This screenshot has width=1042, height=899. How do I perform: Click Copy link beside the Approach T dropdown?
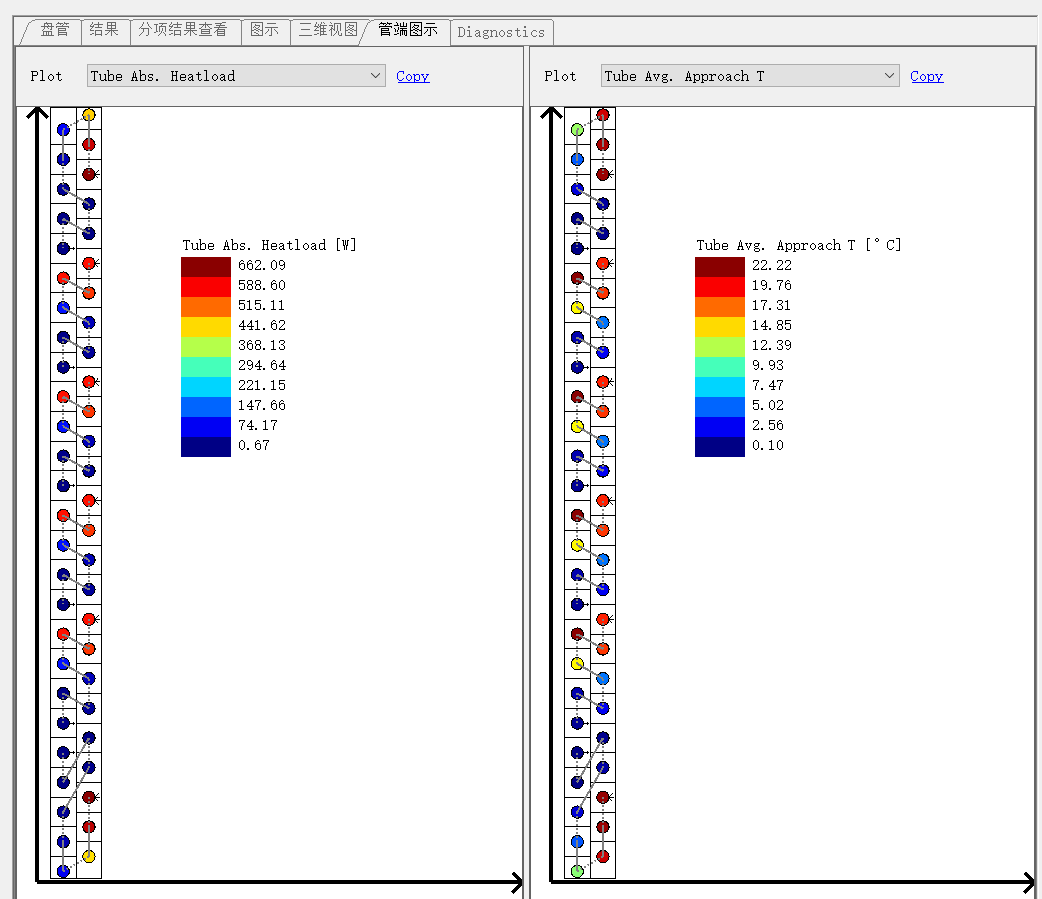926,76
